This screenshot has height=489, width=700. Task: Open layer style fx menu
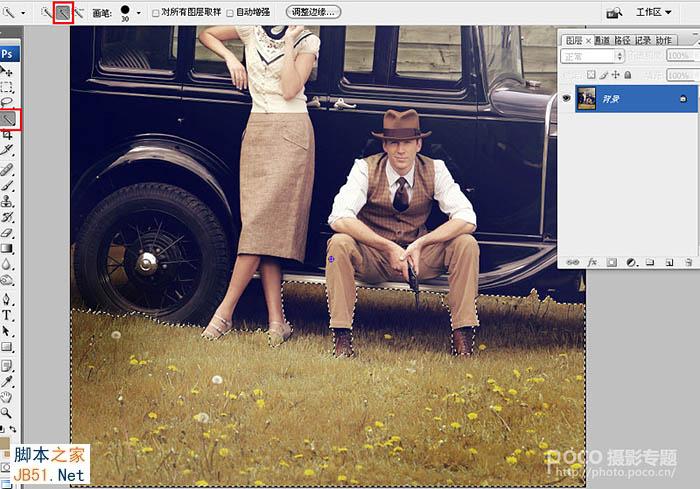pos(592,262)
